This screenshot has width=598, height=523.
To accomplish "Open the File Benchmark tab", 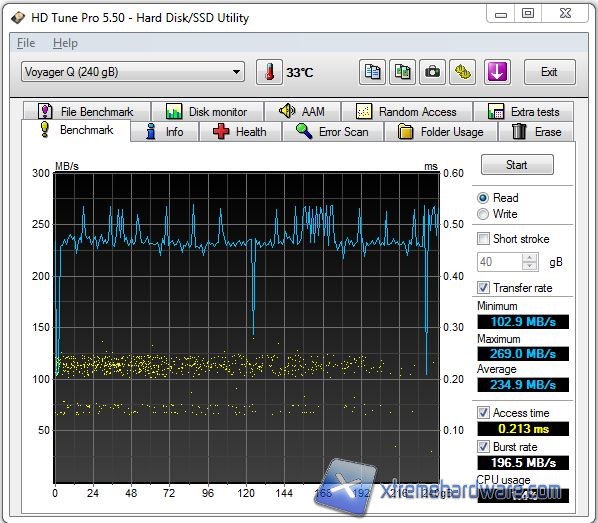I will (87, 111).
